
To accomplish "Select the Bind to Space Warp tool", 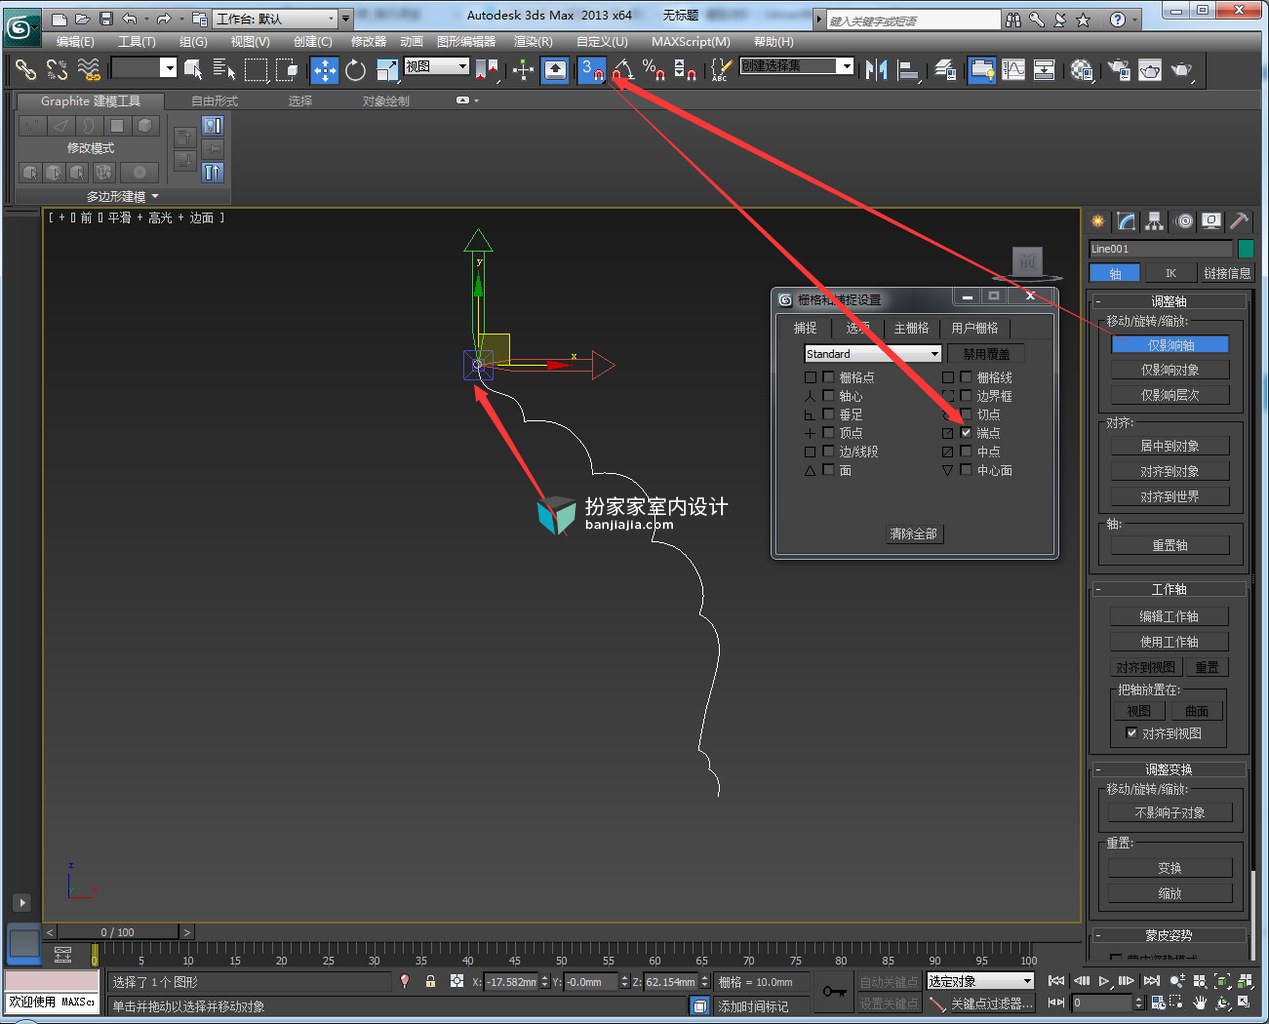I will [x=88, y=69].
